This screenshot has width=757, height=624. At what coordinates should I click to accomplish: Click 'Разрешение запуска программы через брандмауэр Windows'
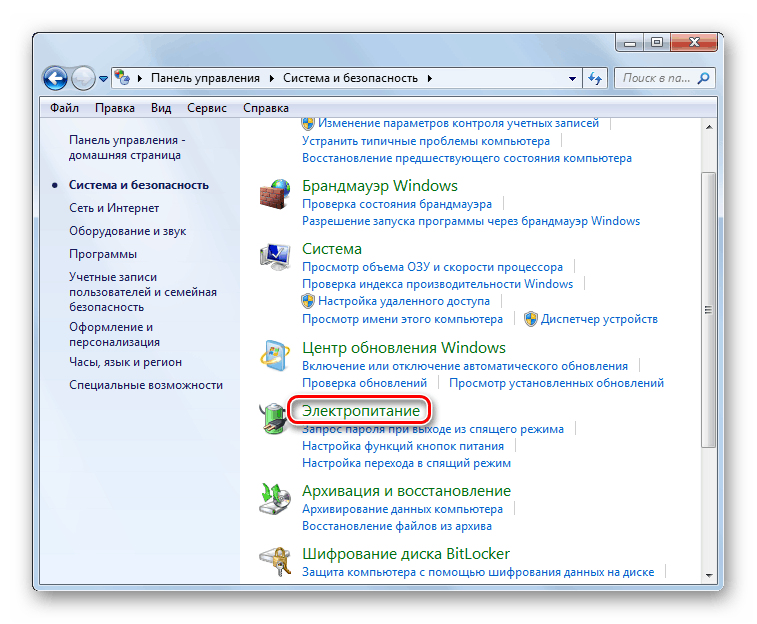point(471,221)
